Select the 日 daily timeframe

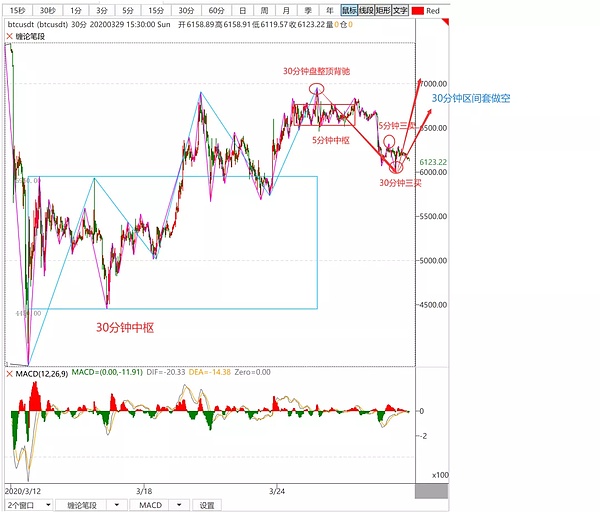[x=241, y=11]
